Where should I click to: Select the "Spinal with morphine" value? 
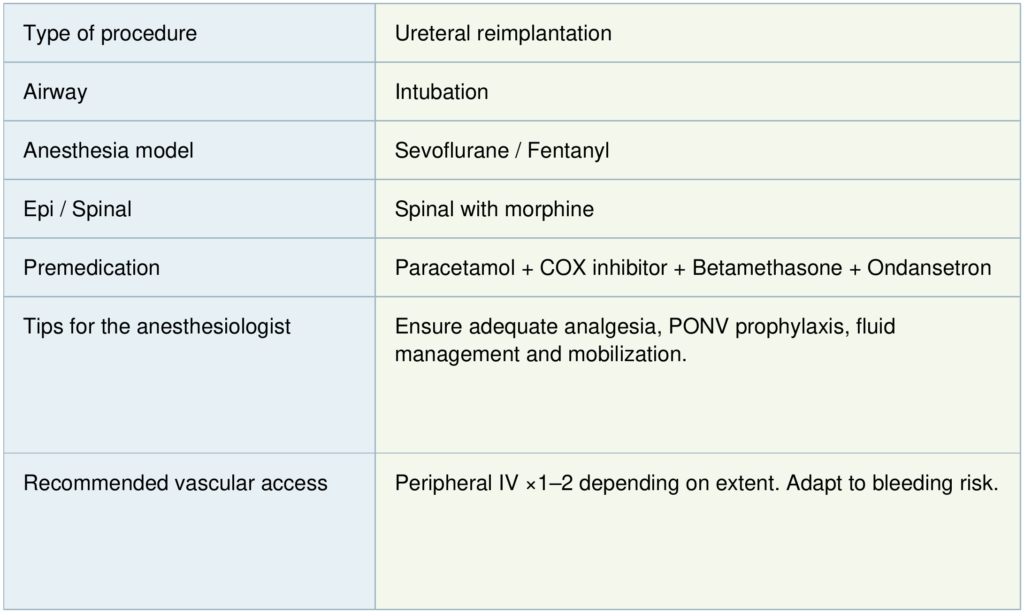[494, 209]
